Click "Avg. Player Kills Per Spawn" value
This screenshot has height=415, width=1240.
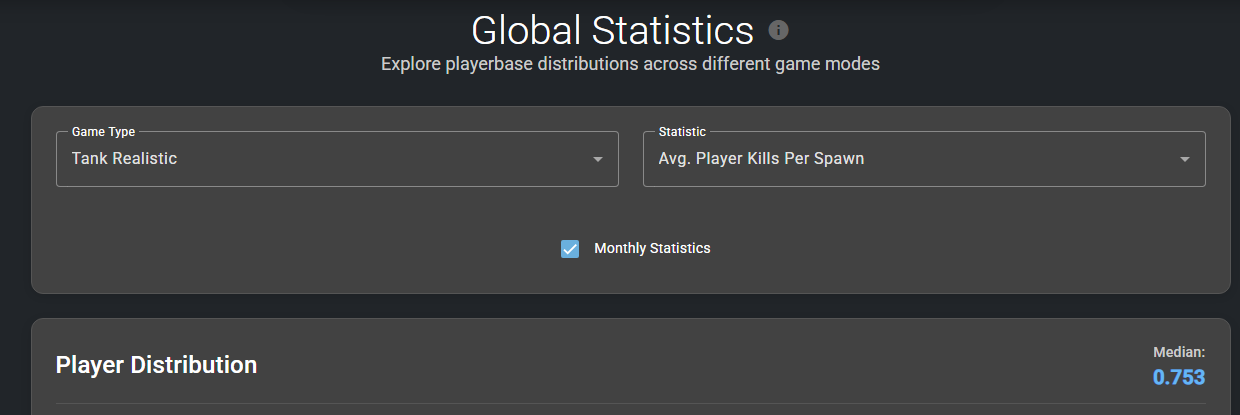point(761,158)
